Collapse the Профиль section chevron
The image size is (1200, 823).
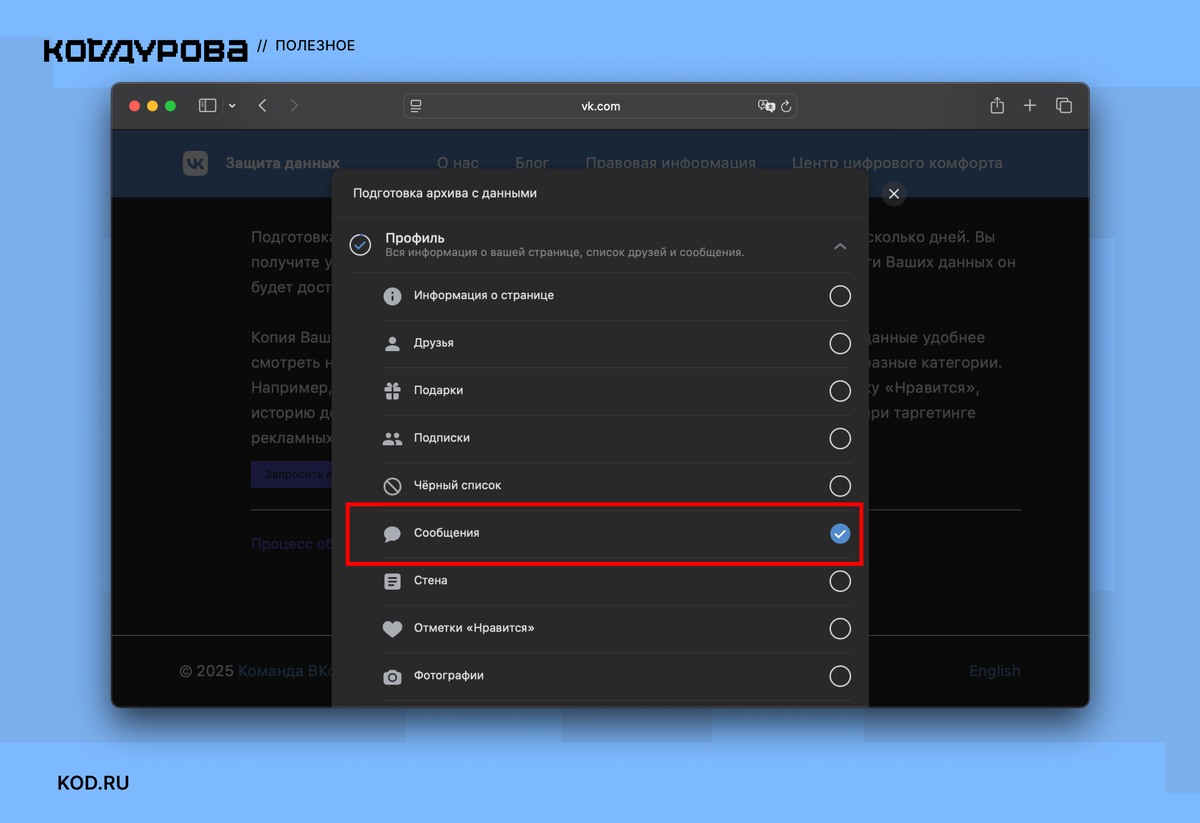pos(840,246)
